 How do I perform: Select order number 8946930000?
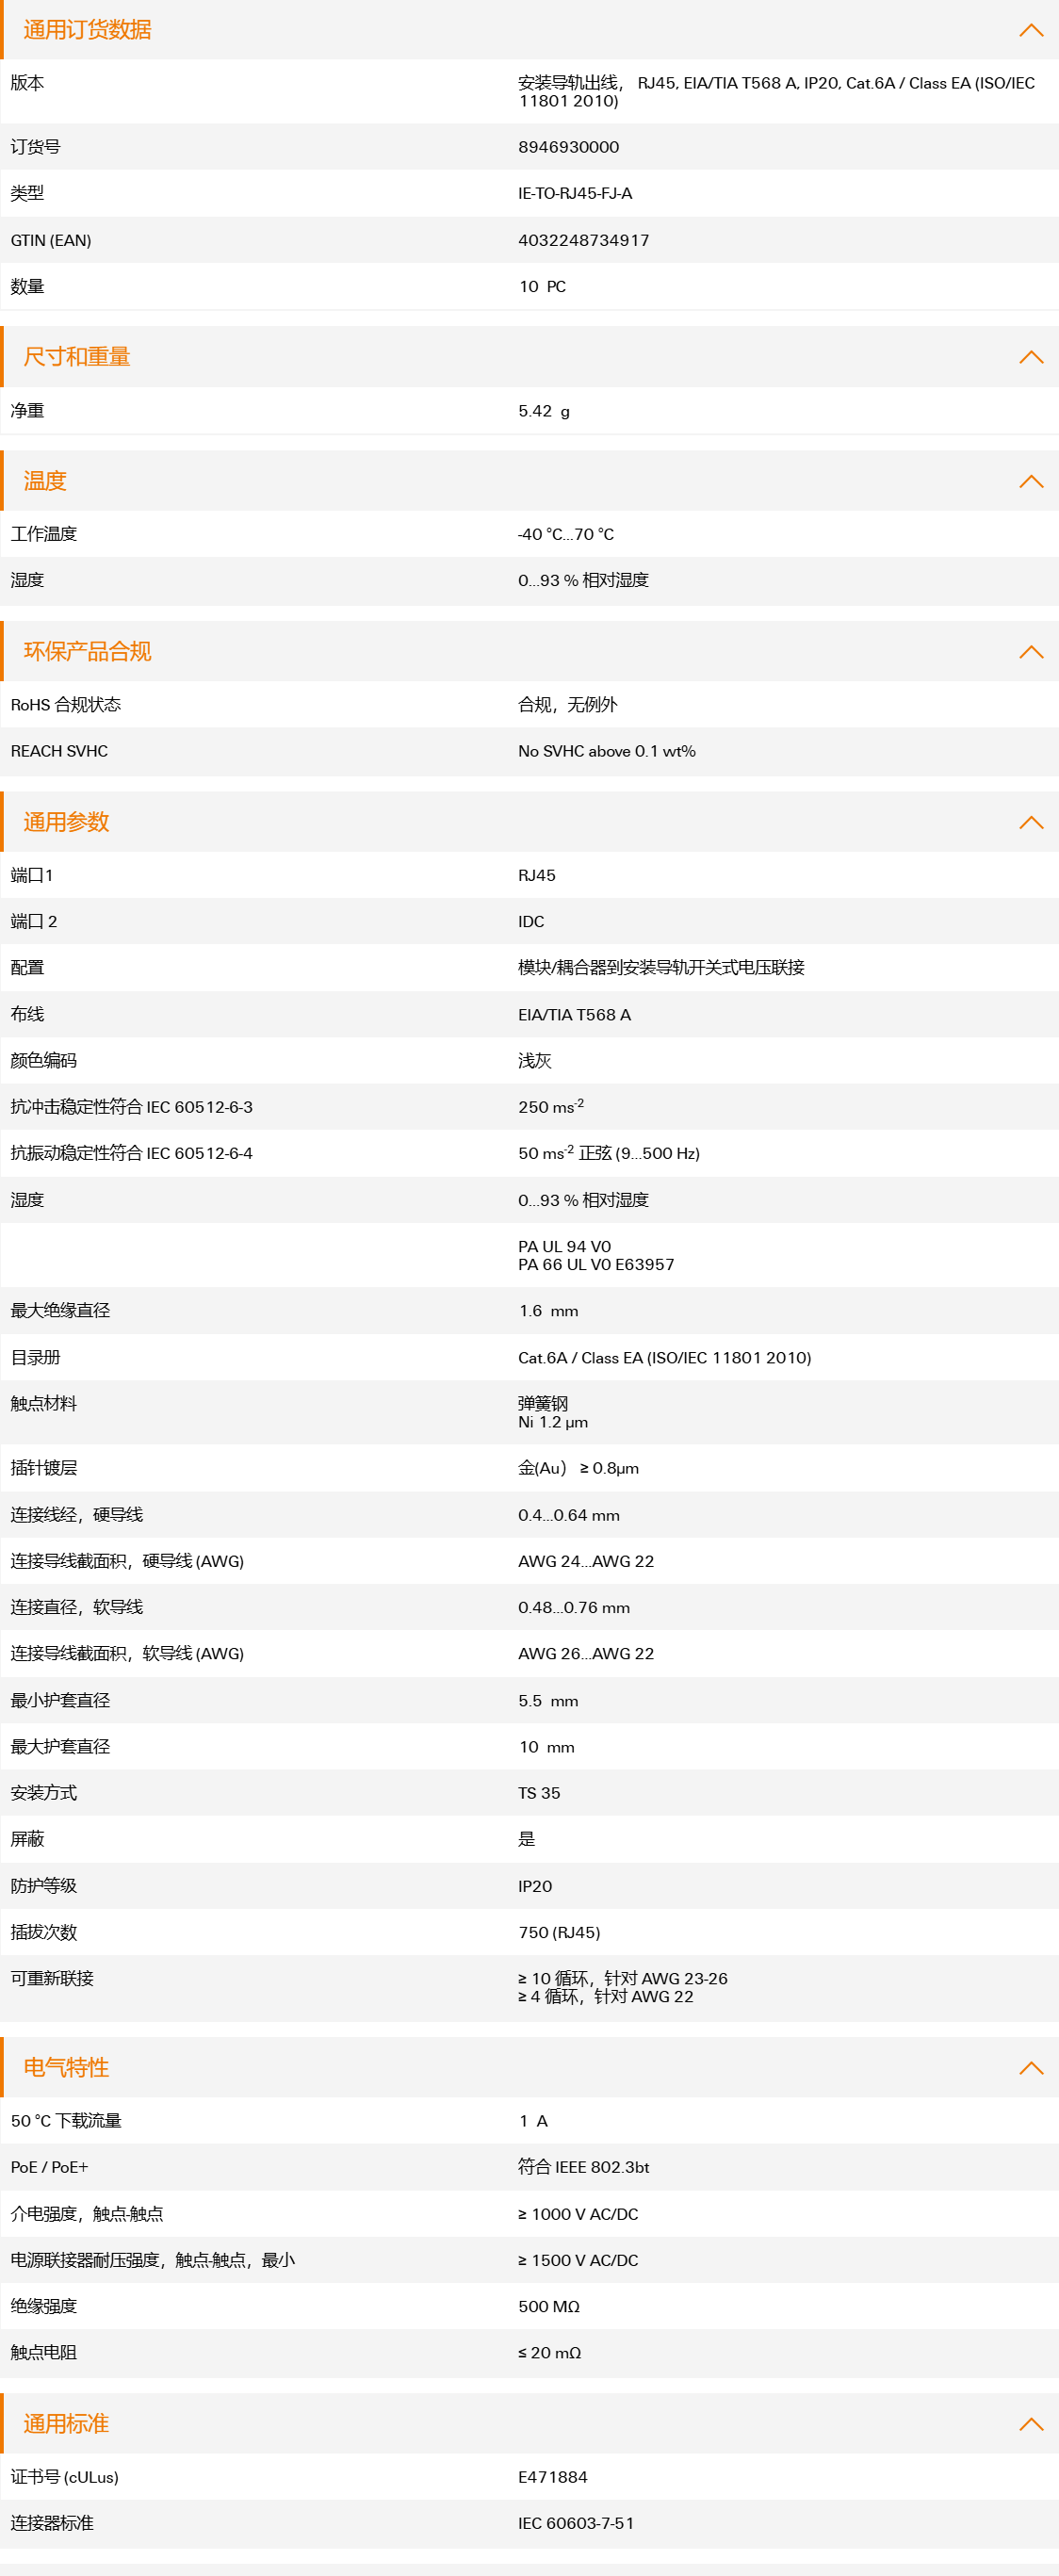pyautogui.click(x=568, y=147)
